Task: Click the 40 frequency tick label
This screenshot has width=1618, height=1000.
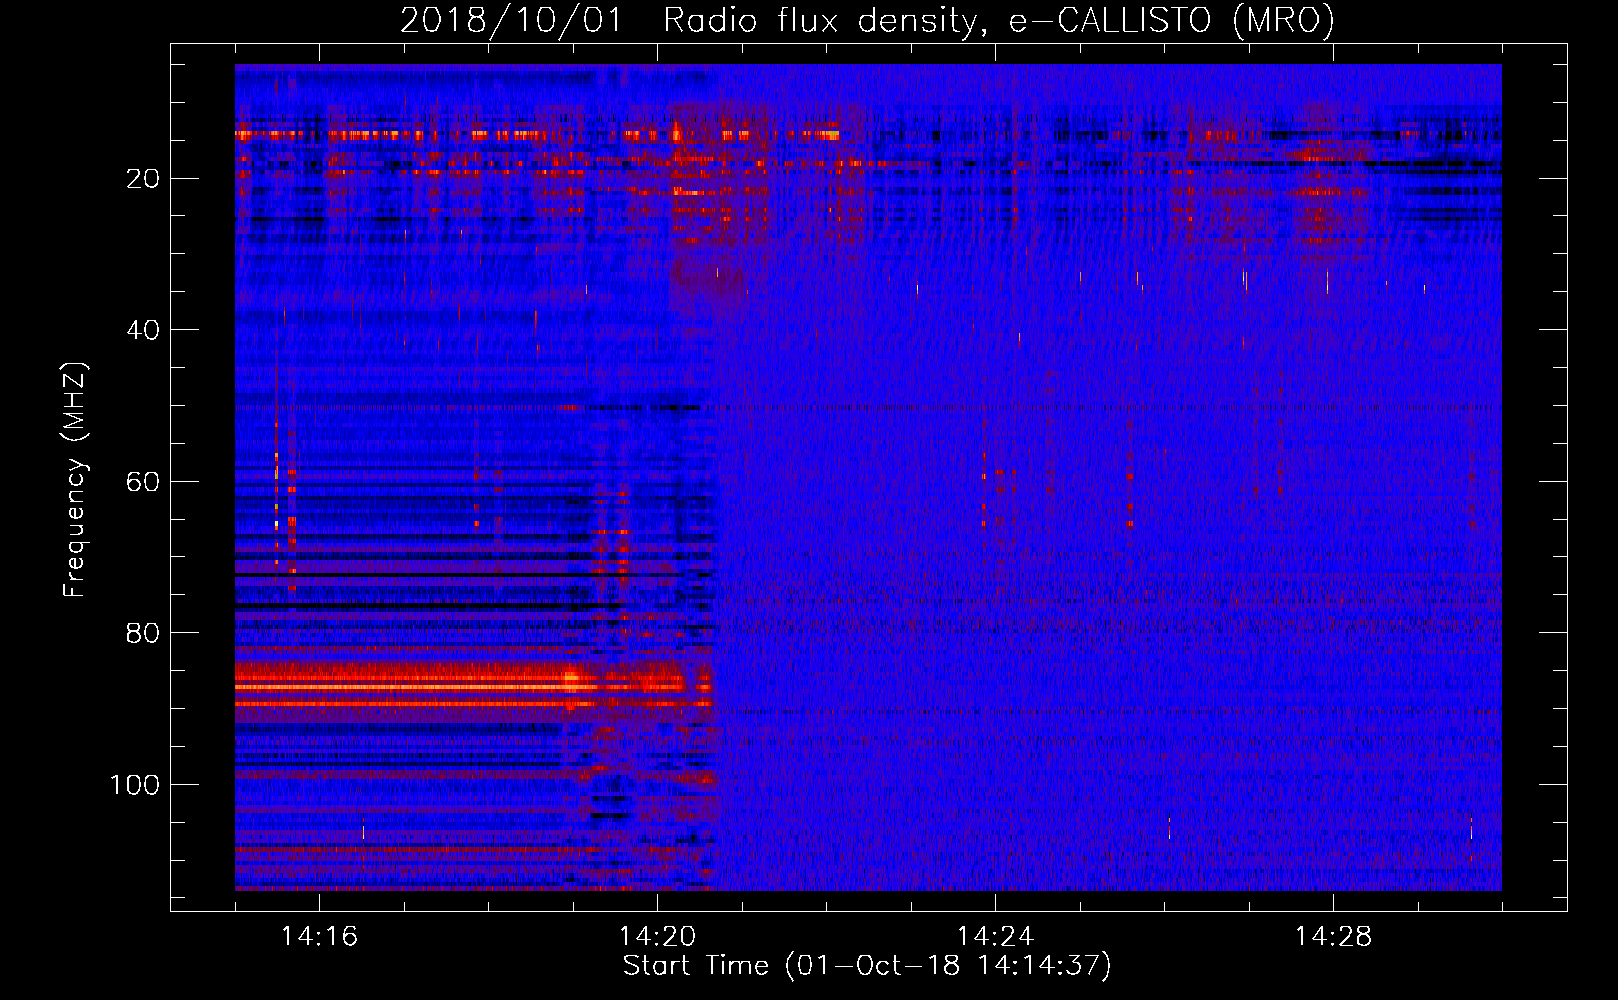Action: coord(143,330)
